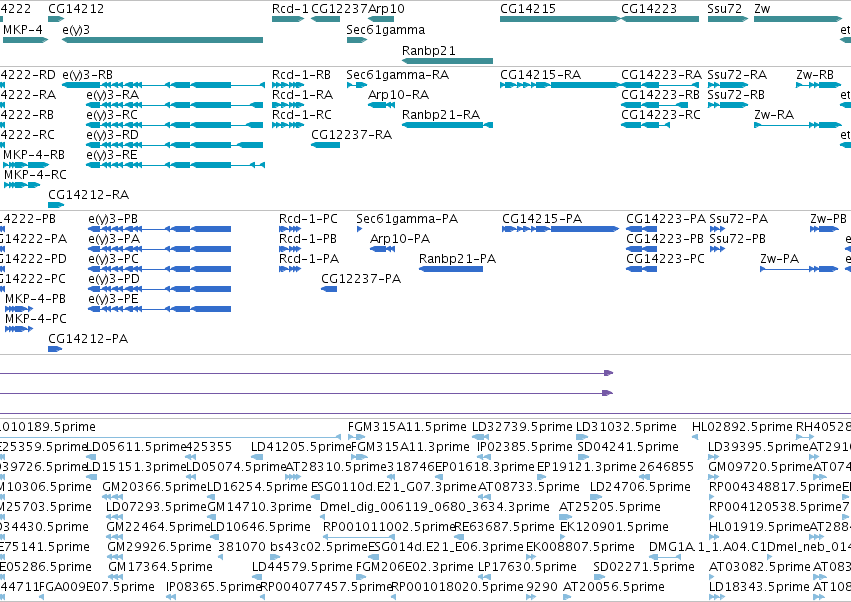Open transcript CG14212-RA
Viewport: 851px width, 602px height.
[56, 205]
